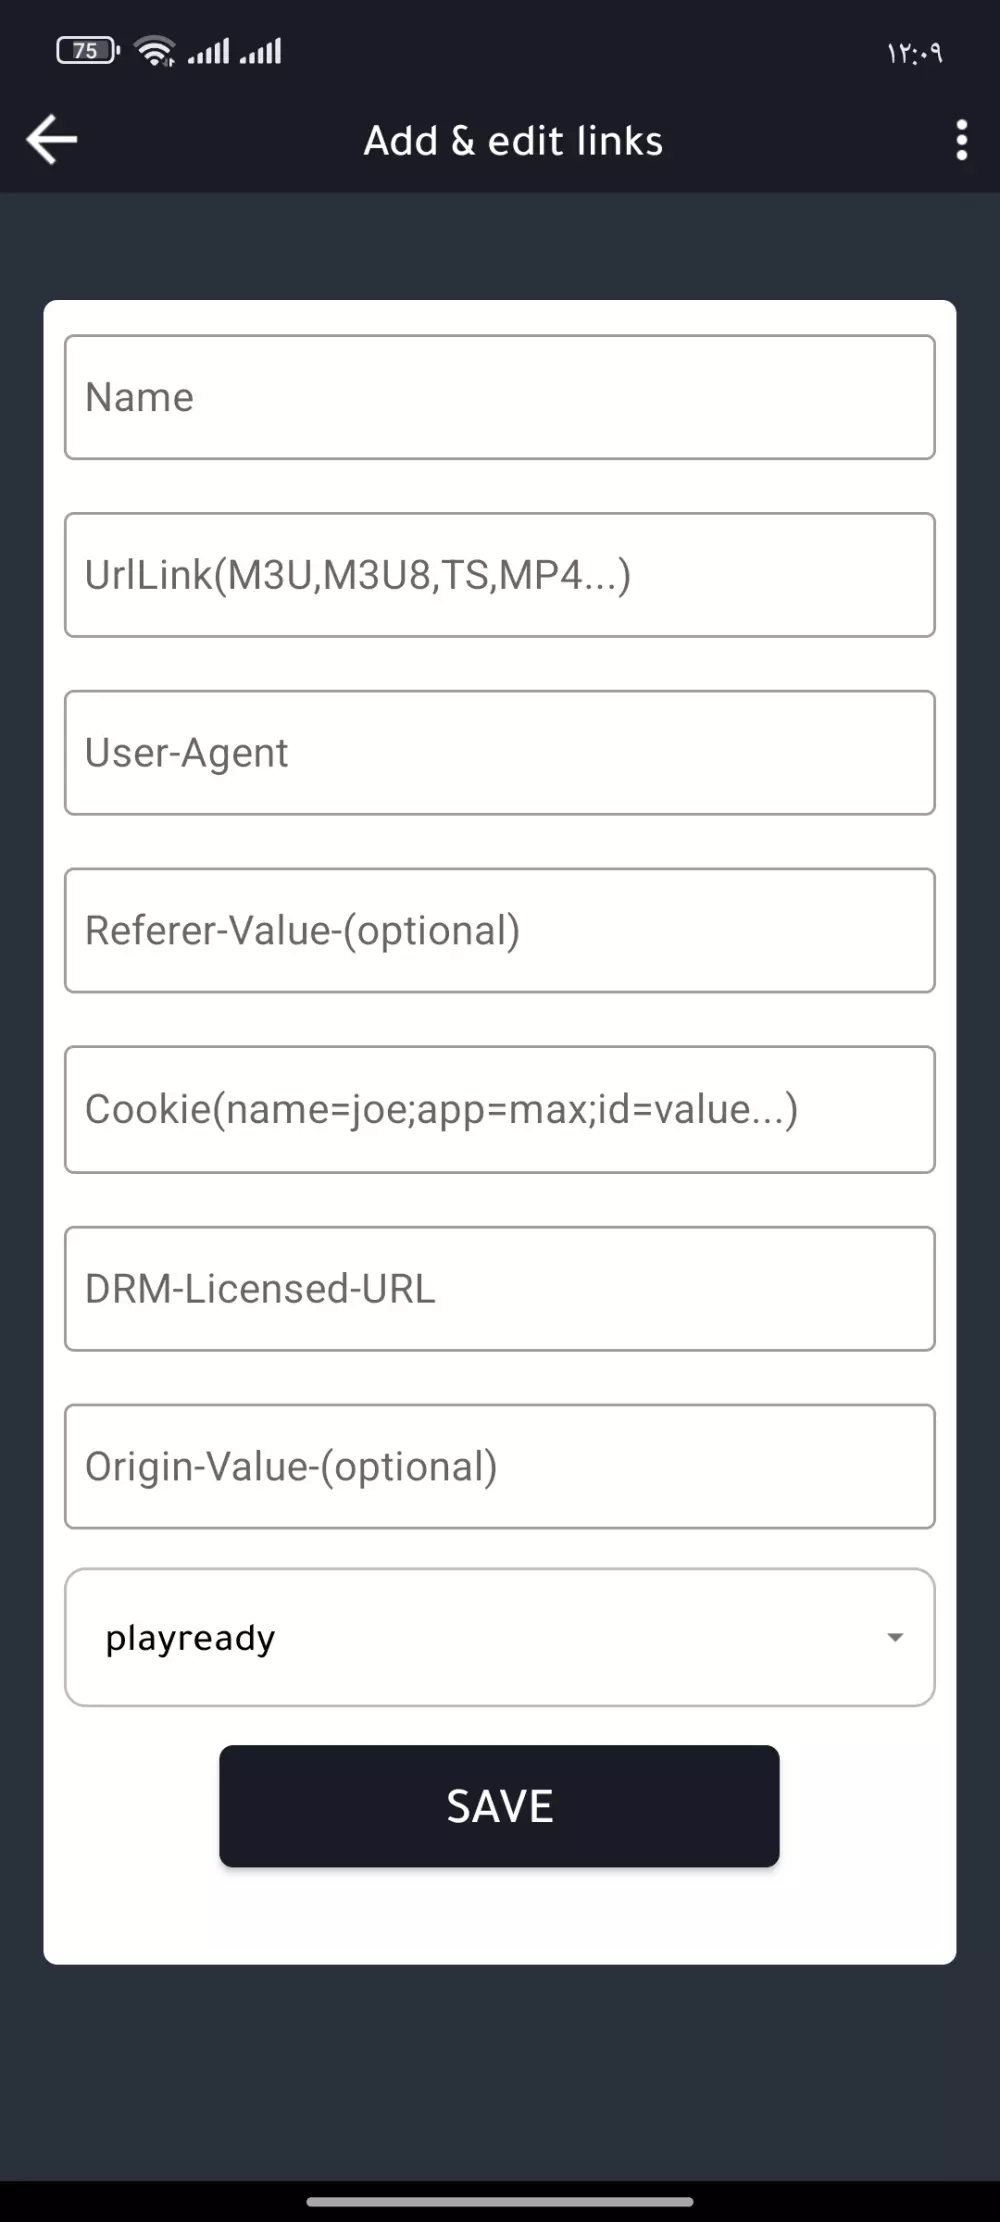Click the DRM-Licensed-URL field
1000x2222 pixels.
click(500, 1289)
